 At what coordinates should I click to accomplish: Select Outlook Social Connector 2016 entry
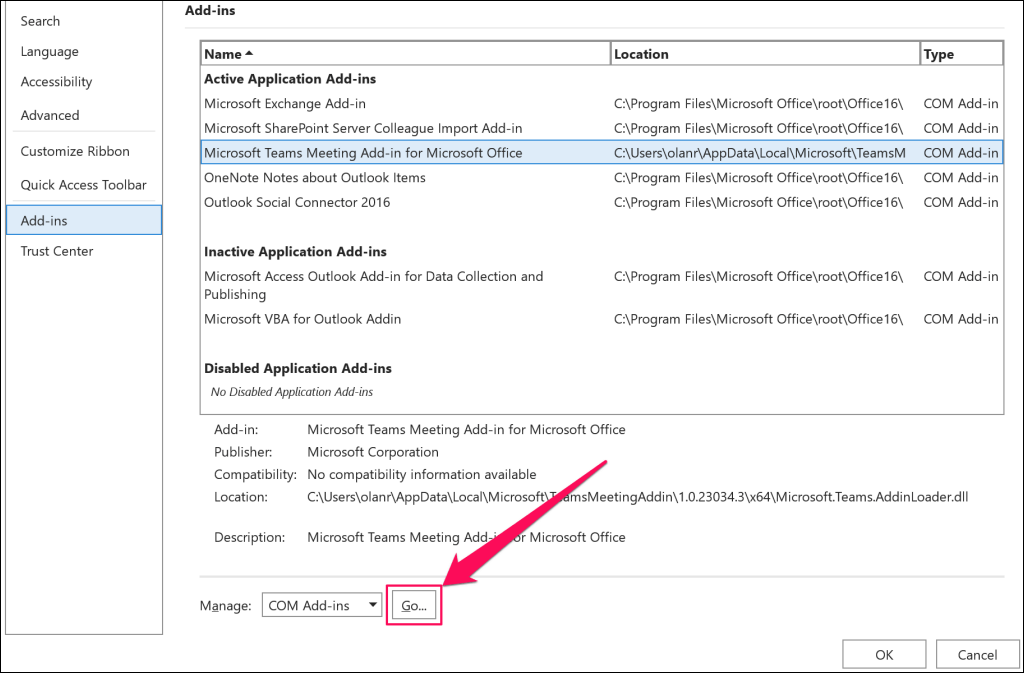pos(297,202)
